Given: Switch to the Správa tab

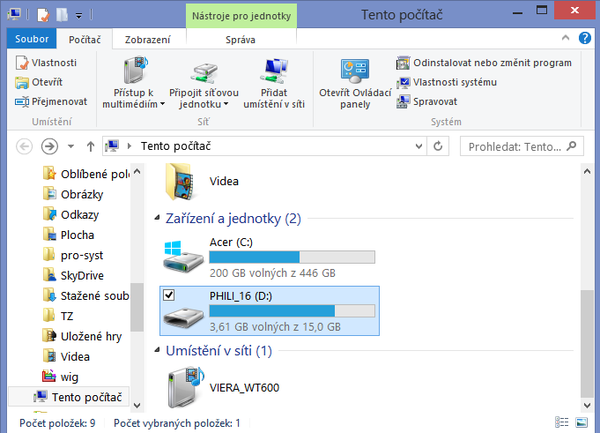Looking at the screenshot, I should click(240, 39).
